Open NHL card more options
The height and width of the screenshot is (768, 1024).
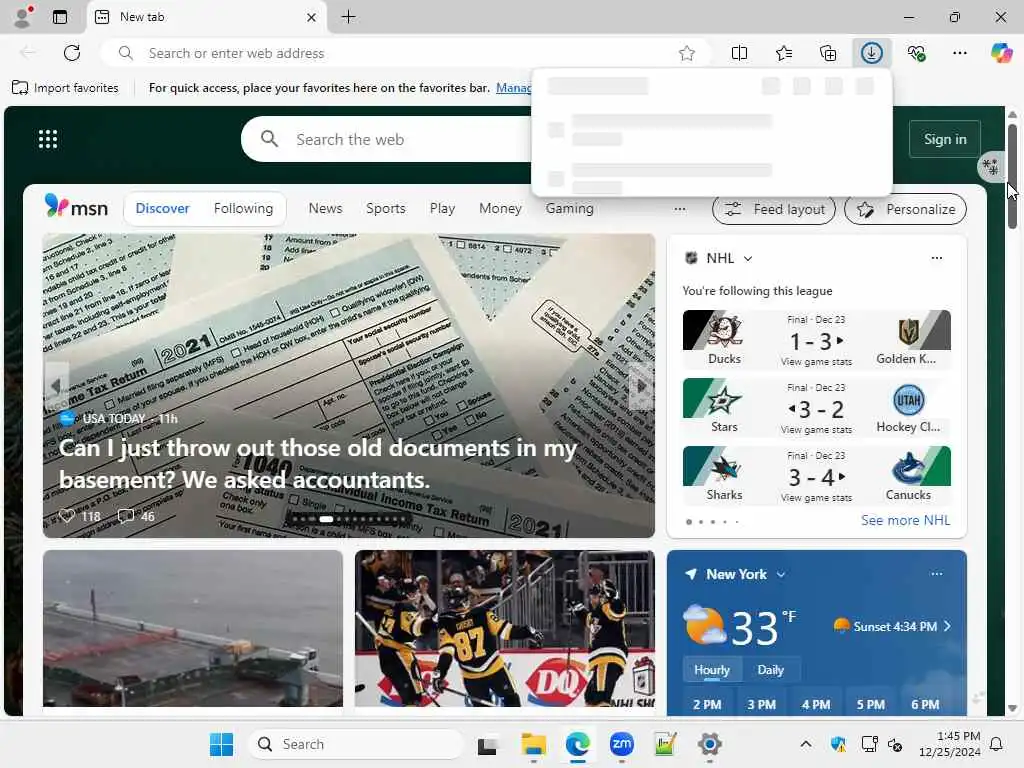click(x=936, y=258)
